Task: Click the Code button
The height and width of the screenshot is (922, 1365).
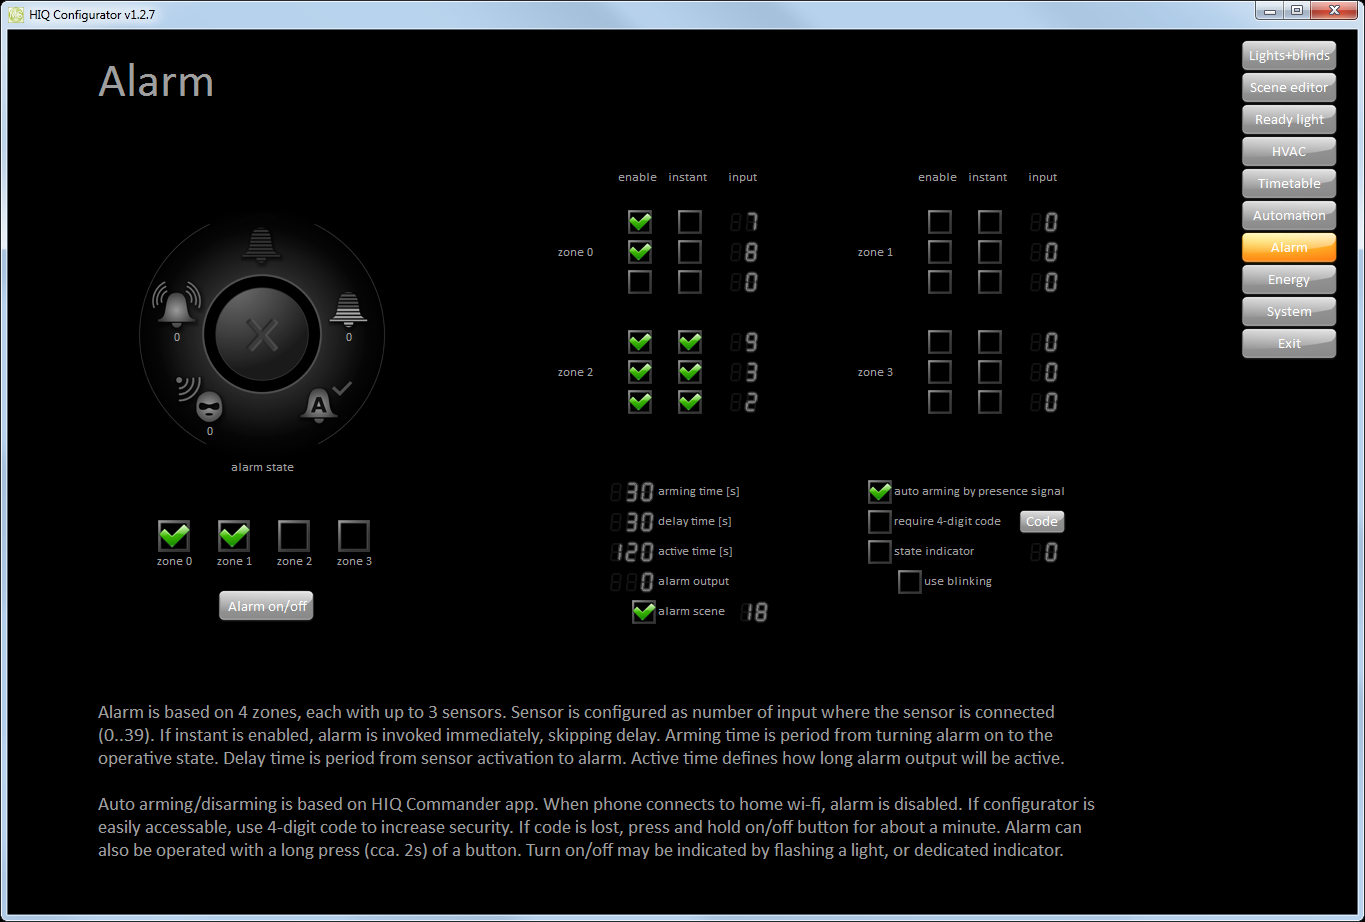Action: point(1042,521)
